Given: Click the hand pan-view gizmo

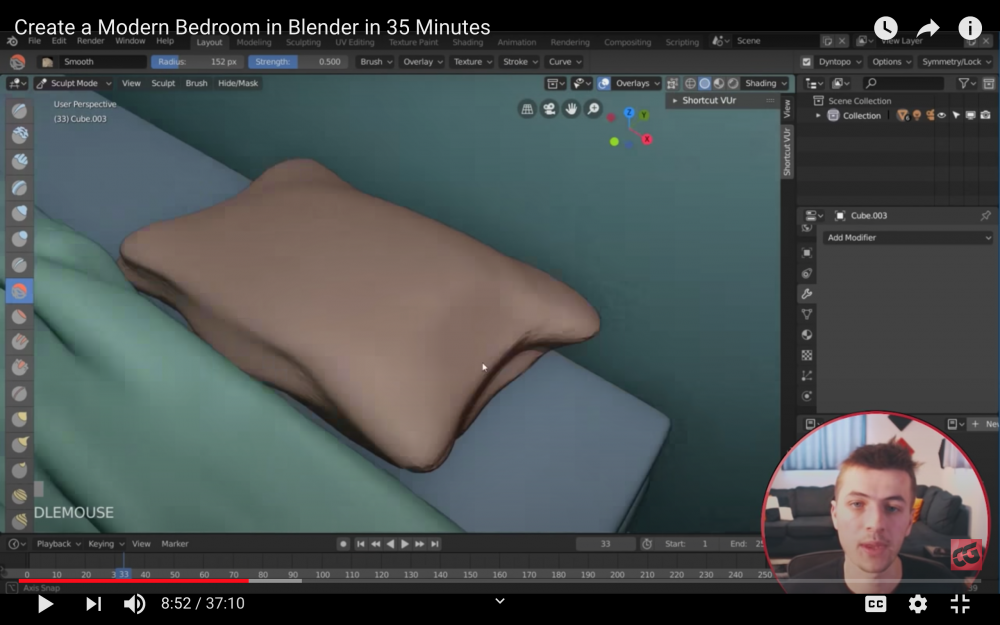Looking at the screenshot, I should (571, 109).
